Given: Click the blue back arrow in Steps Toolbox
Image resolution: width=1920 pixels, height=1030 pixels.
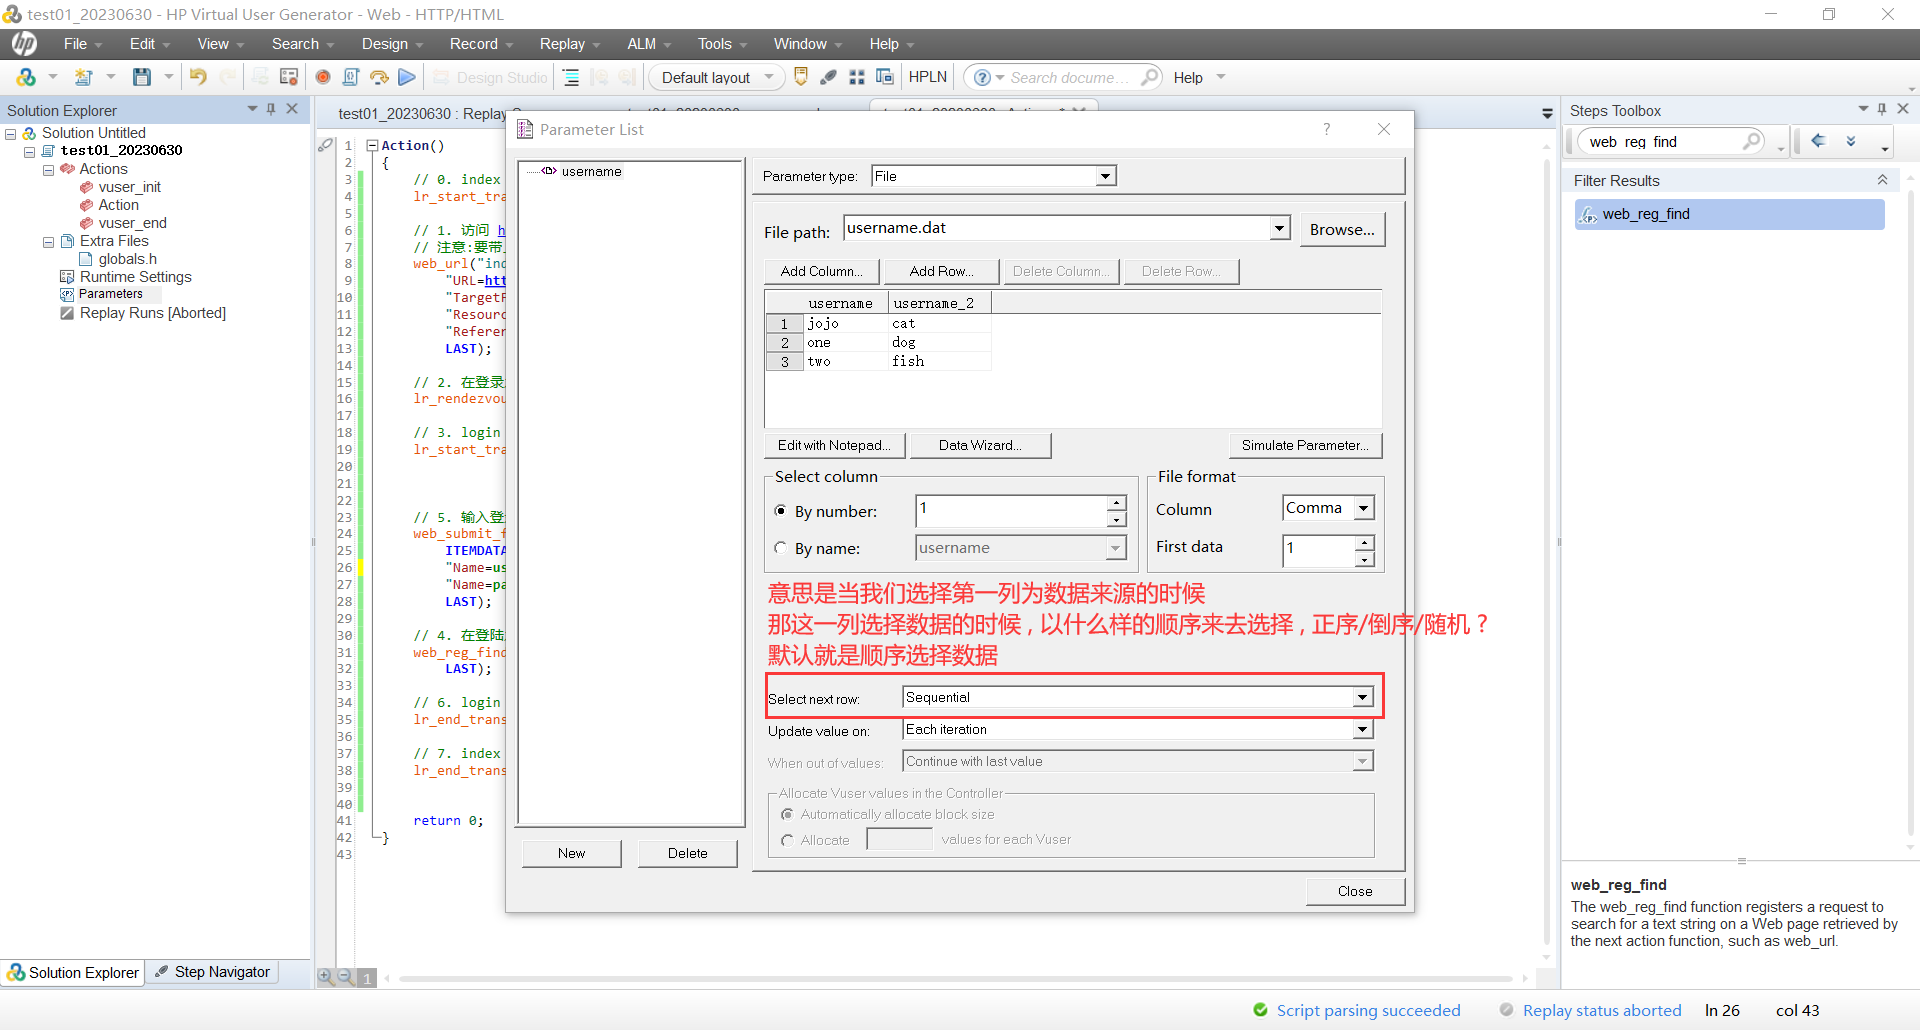Looking at the screenshot, I should point(1819,141).
